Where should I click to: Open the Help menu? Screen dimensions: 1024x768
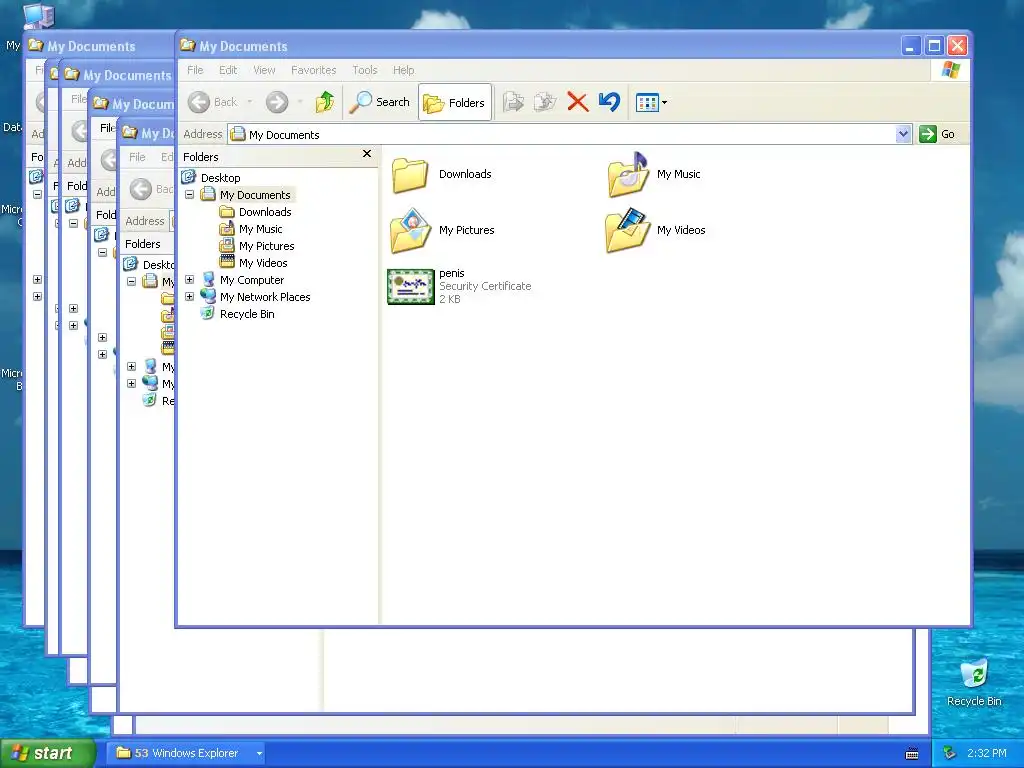click(x=403, y=70)
